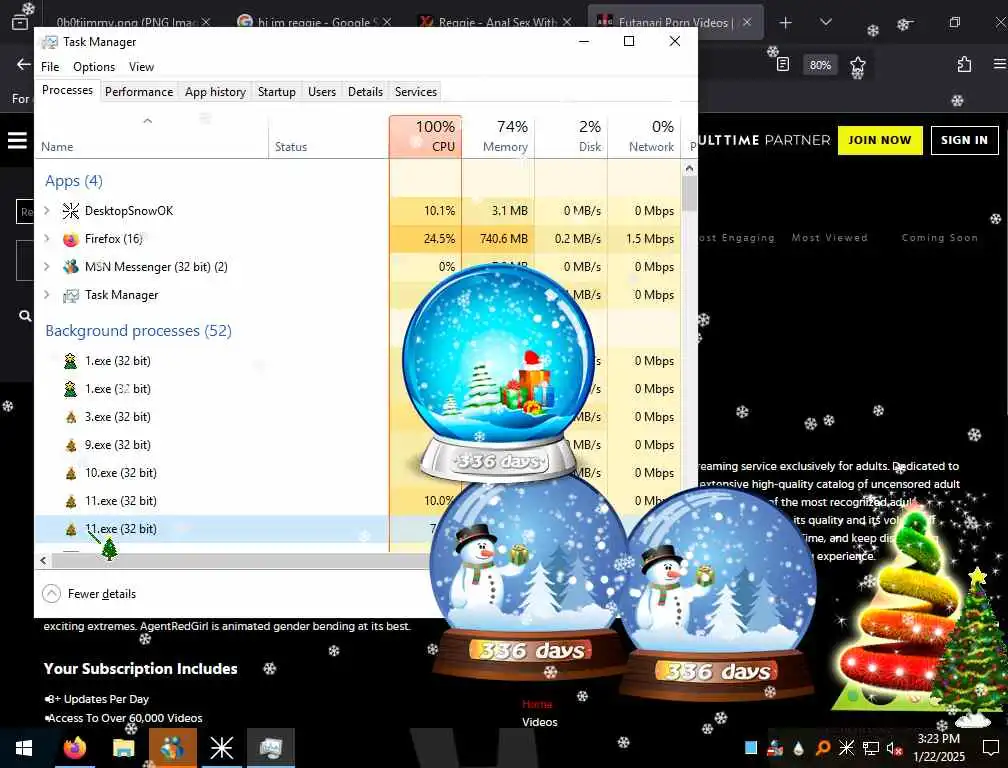Open a new Firefox tab with plus button
Viewport: 1008px width, 768px height.
click(x=785, y=22)
